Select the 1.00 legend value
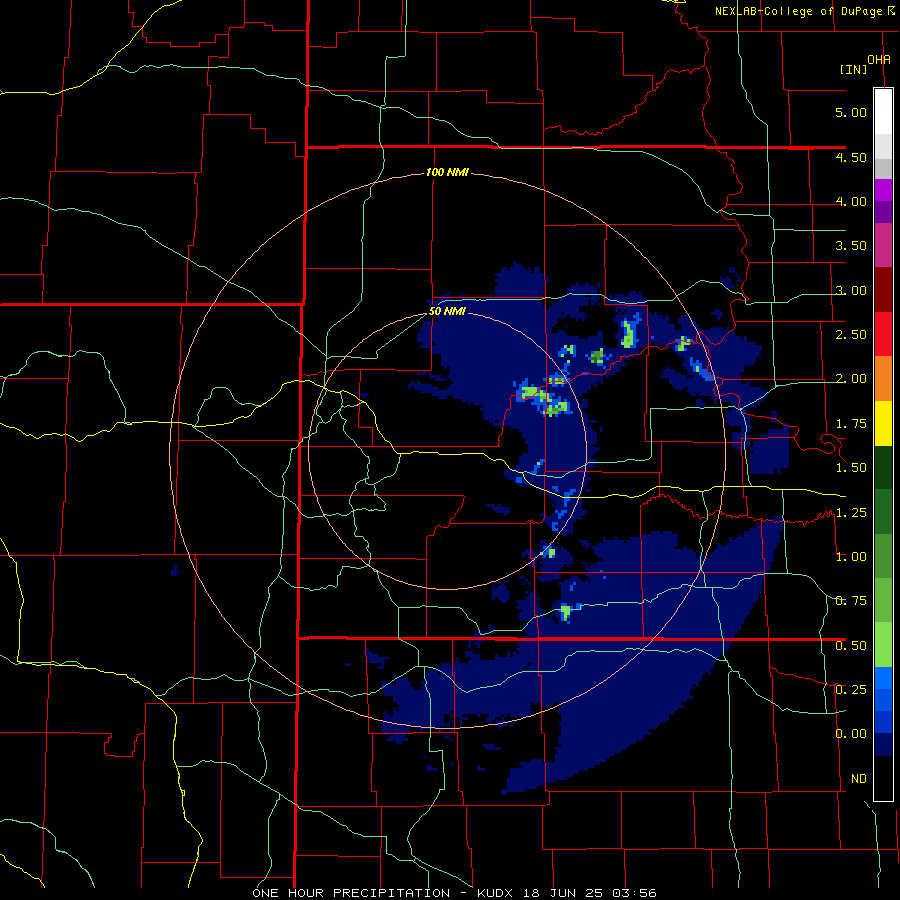The width and height of the screenshot is (900, 900). [851, 557]
